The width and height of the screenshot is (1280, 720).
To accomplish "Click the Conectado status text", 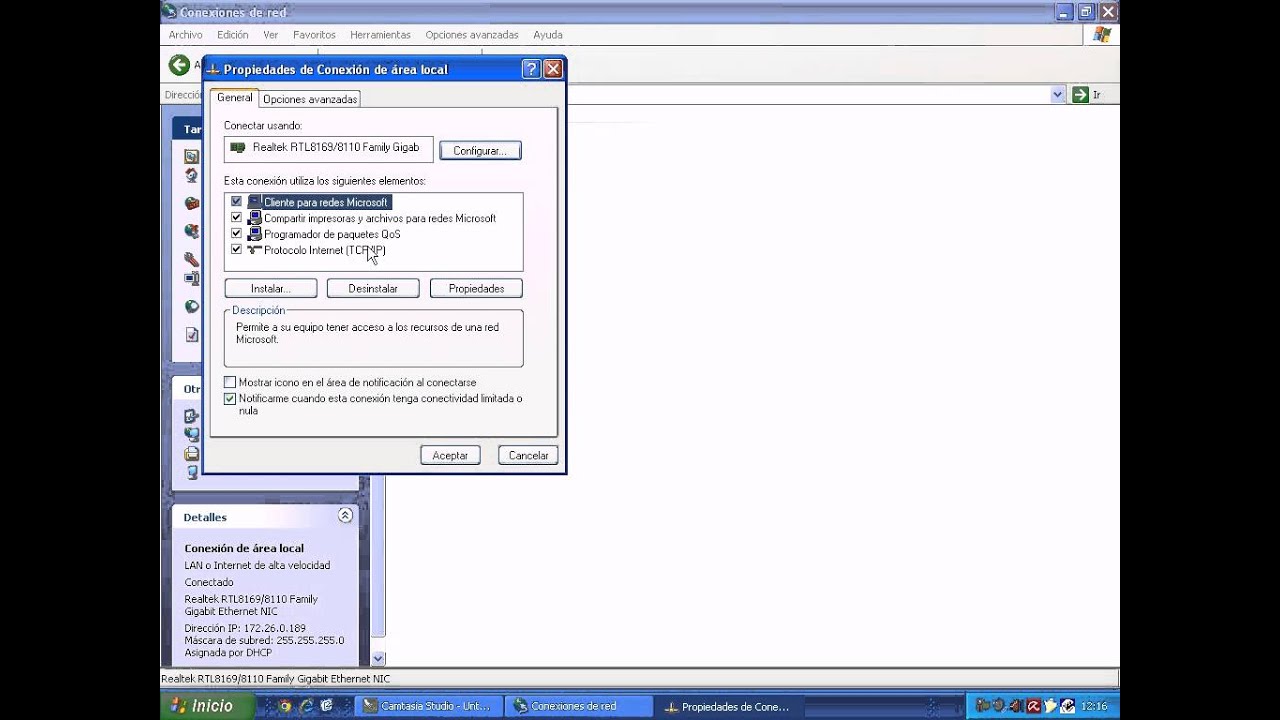I will (x=209, y=582).
